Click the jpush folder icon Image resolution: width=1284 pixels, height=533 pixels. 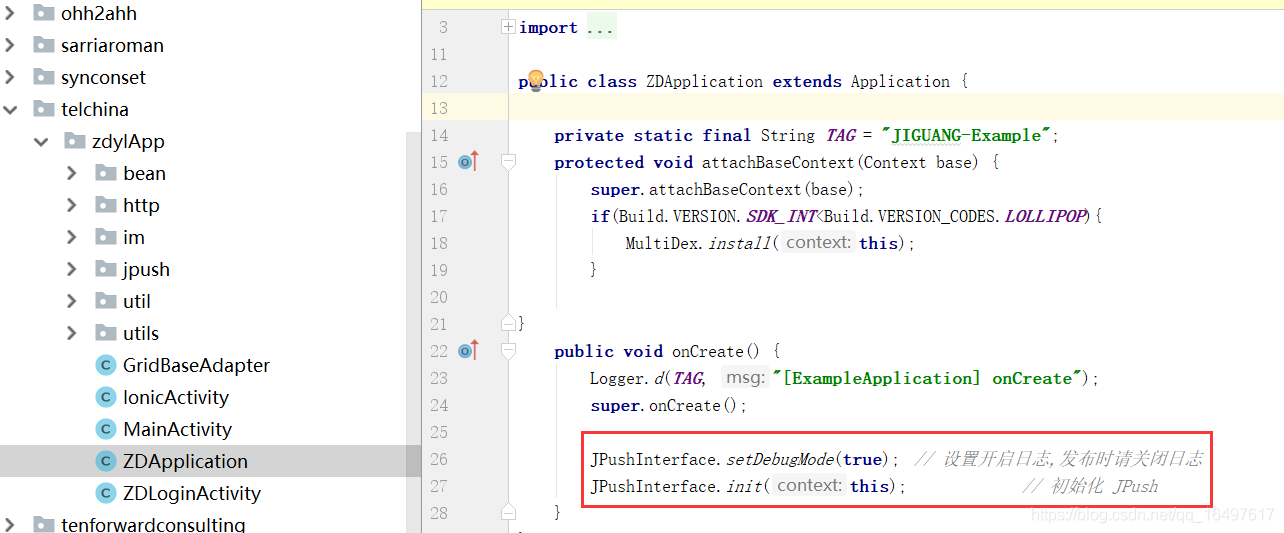coord(106,269)
